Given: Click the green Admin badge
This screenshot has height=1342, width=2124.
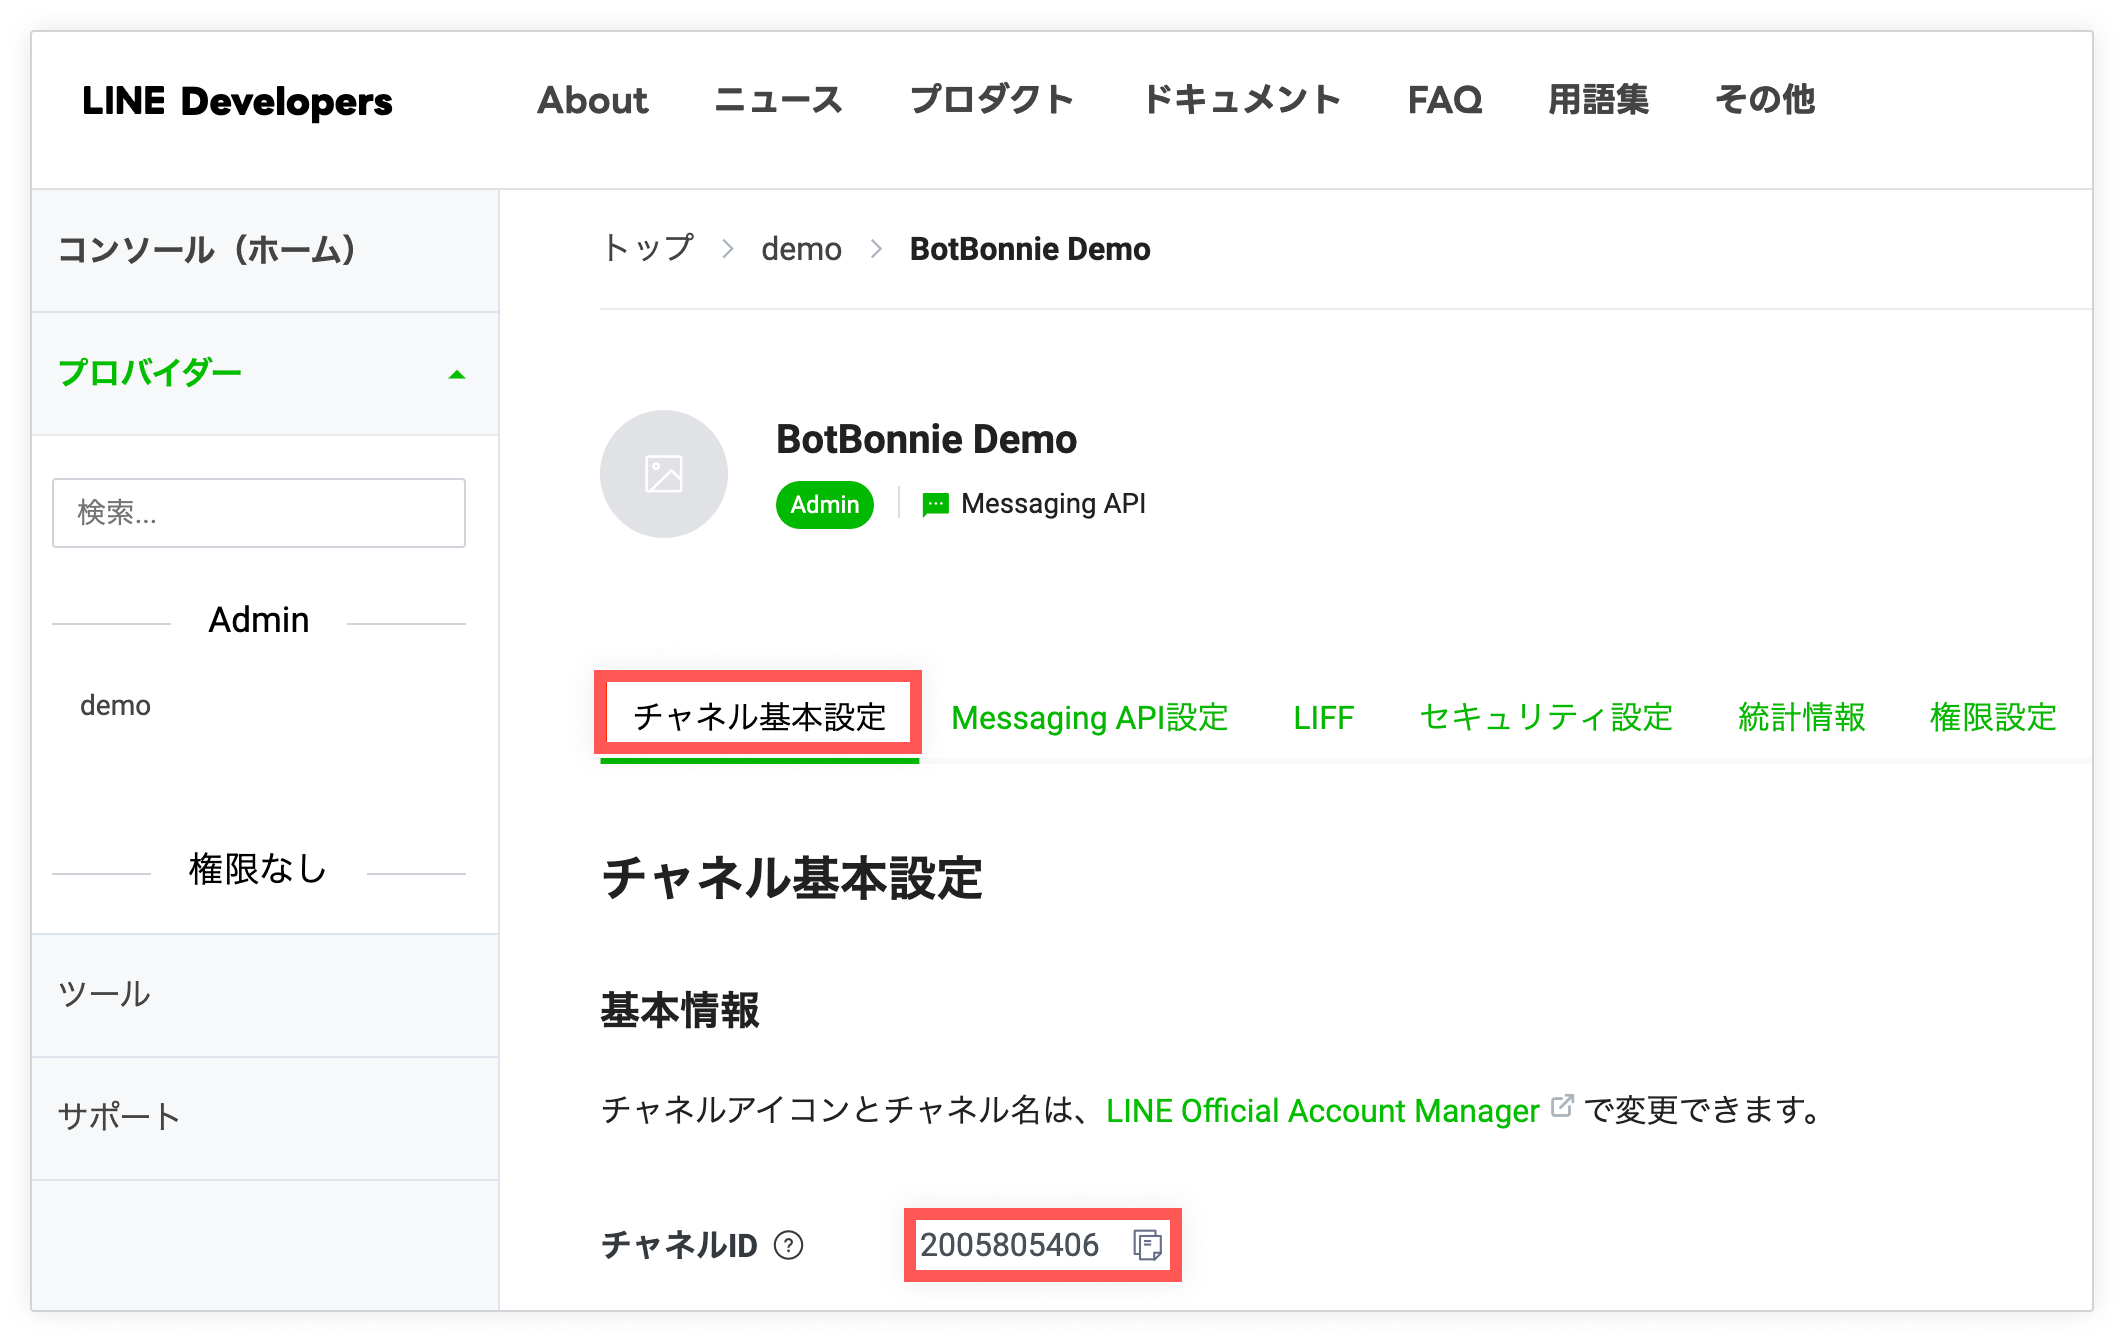Looking at the screenshot, I should pos(825,505).
